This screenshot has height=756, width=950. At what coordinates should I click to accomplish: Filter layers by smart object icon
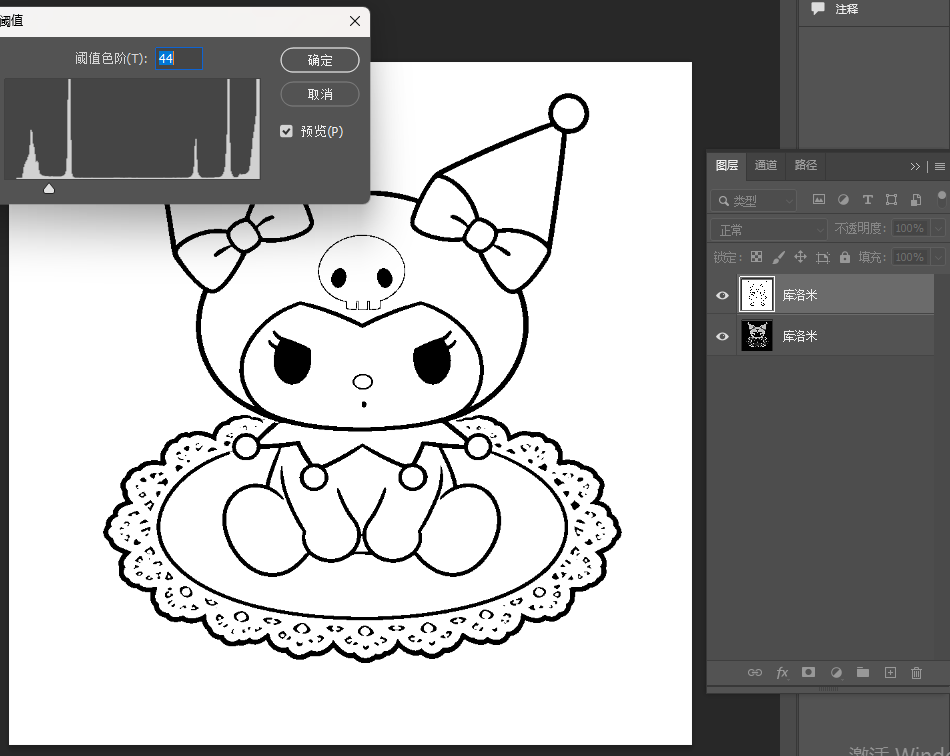(915, 199)
